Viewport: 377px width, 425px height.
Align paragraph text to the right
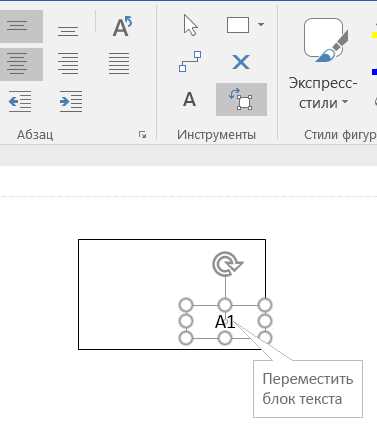pos(68,63)
